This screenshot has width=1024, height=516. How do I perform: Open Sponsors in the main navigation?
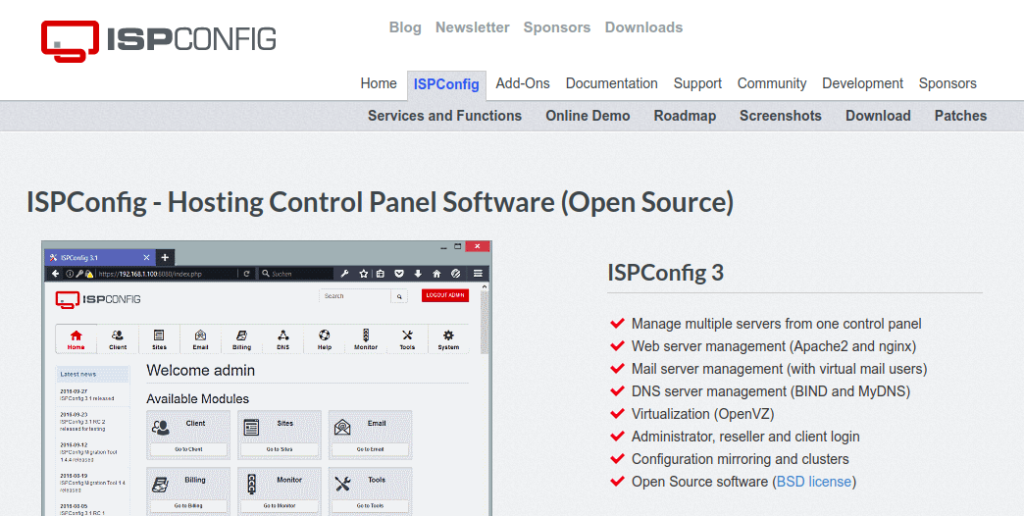click(947, 84)
